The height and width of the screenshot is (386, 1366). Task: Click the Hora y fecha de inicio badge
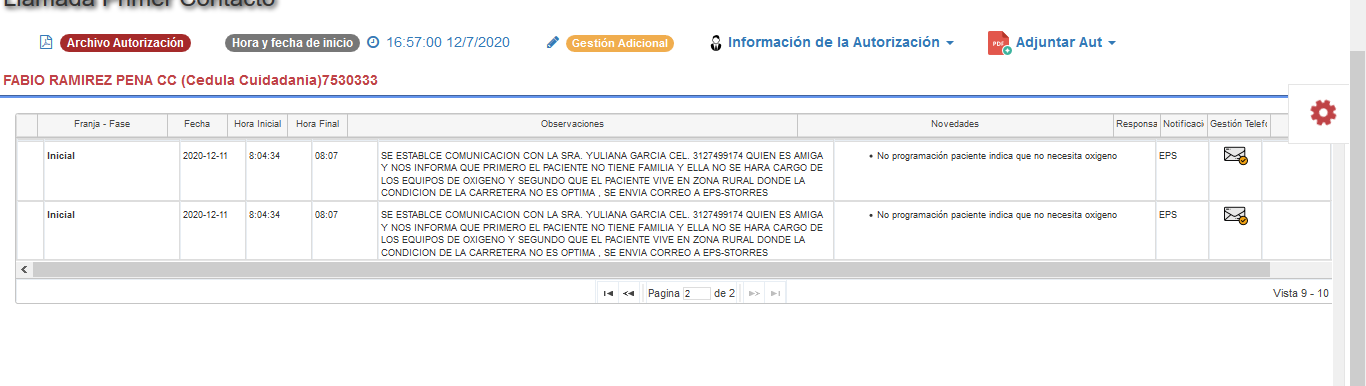coord(292,44)
